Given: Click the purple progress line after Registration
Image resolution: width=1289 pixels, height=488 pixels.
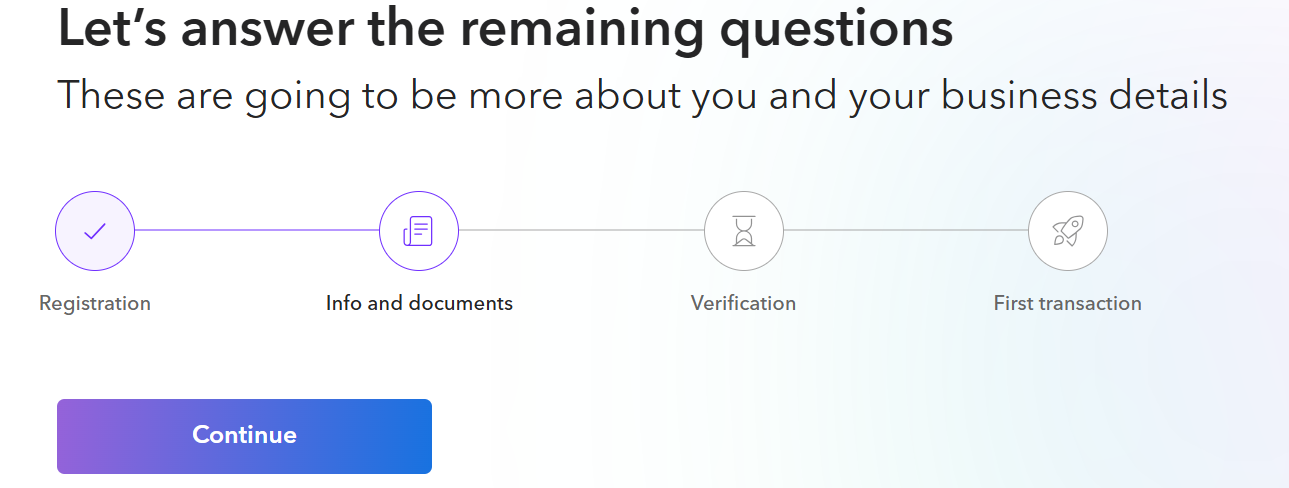Looking at the screenshot, I should tap(256, 230).
